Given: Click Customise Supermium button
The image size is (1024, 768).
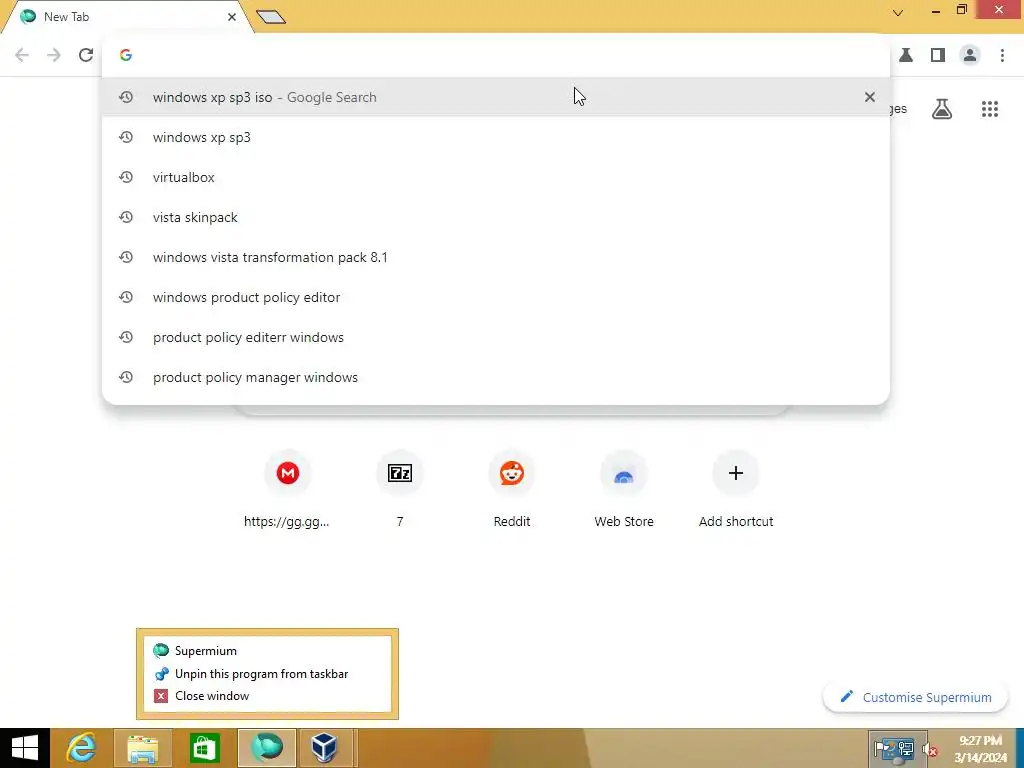Looking at the screenshot, I should tap(916, 697).
